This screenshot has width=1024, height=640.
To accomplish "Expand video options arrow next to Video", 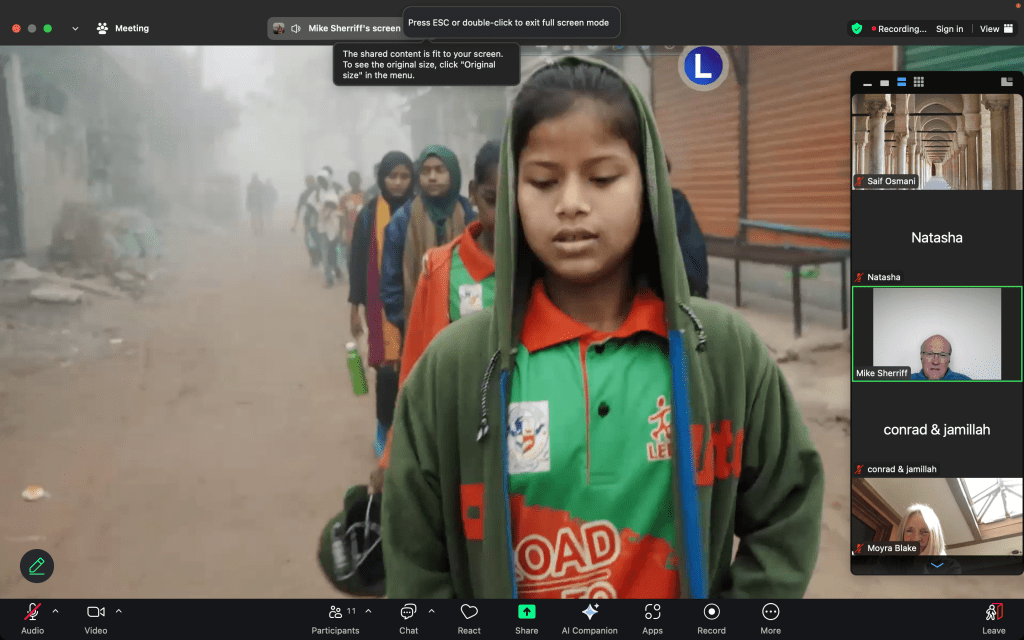I will click(x=119, y=611).
